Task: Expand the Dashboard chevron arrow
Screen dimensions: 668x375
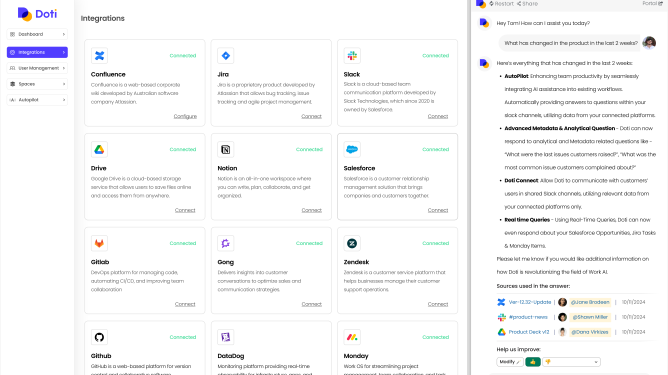Action: tap(64, 34)
